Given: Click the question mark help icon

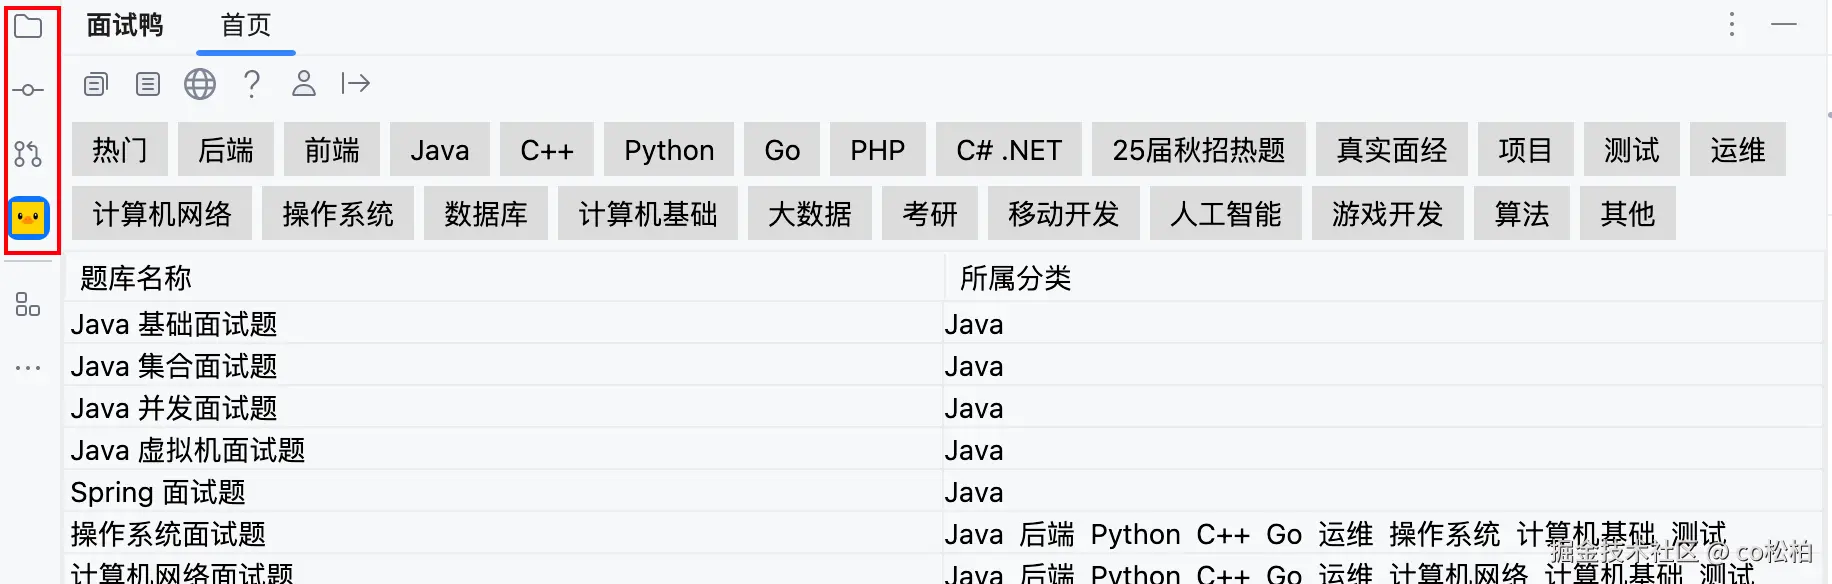Looking at the screenshot, I should tap(252, 84).
